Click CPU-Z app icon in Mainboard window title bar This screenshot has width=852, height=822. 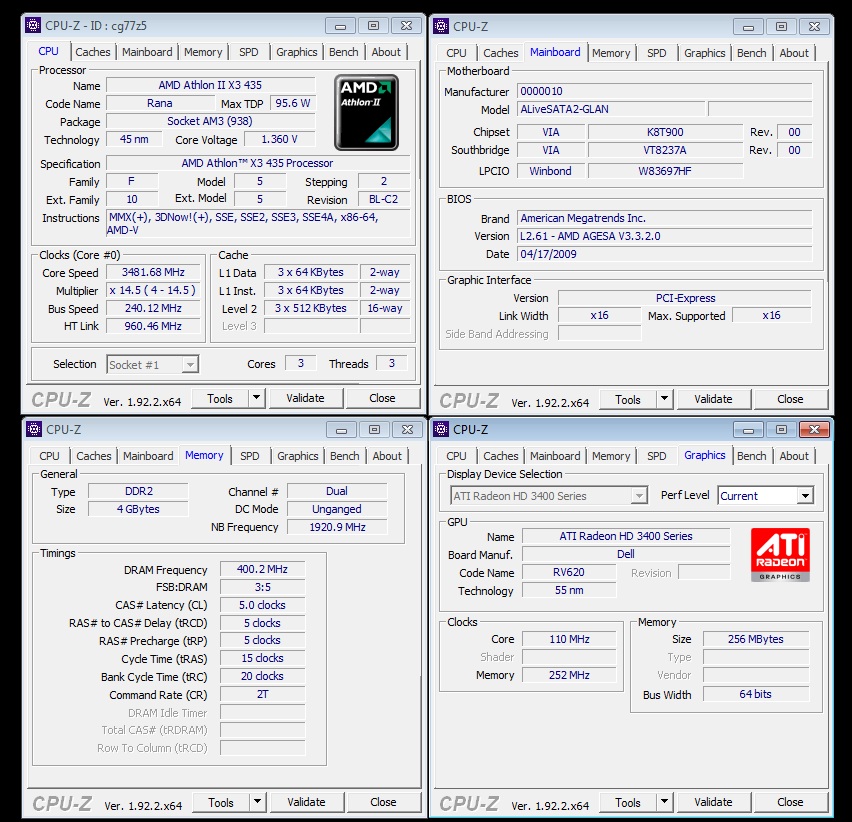click(441, 26)
